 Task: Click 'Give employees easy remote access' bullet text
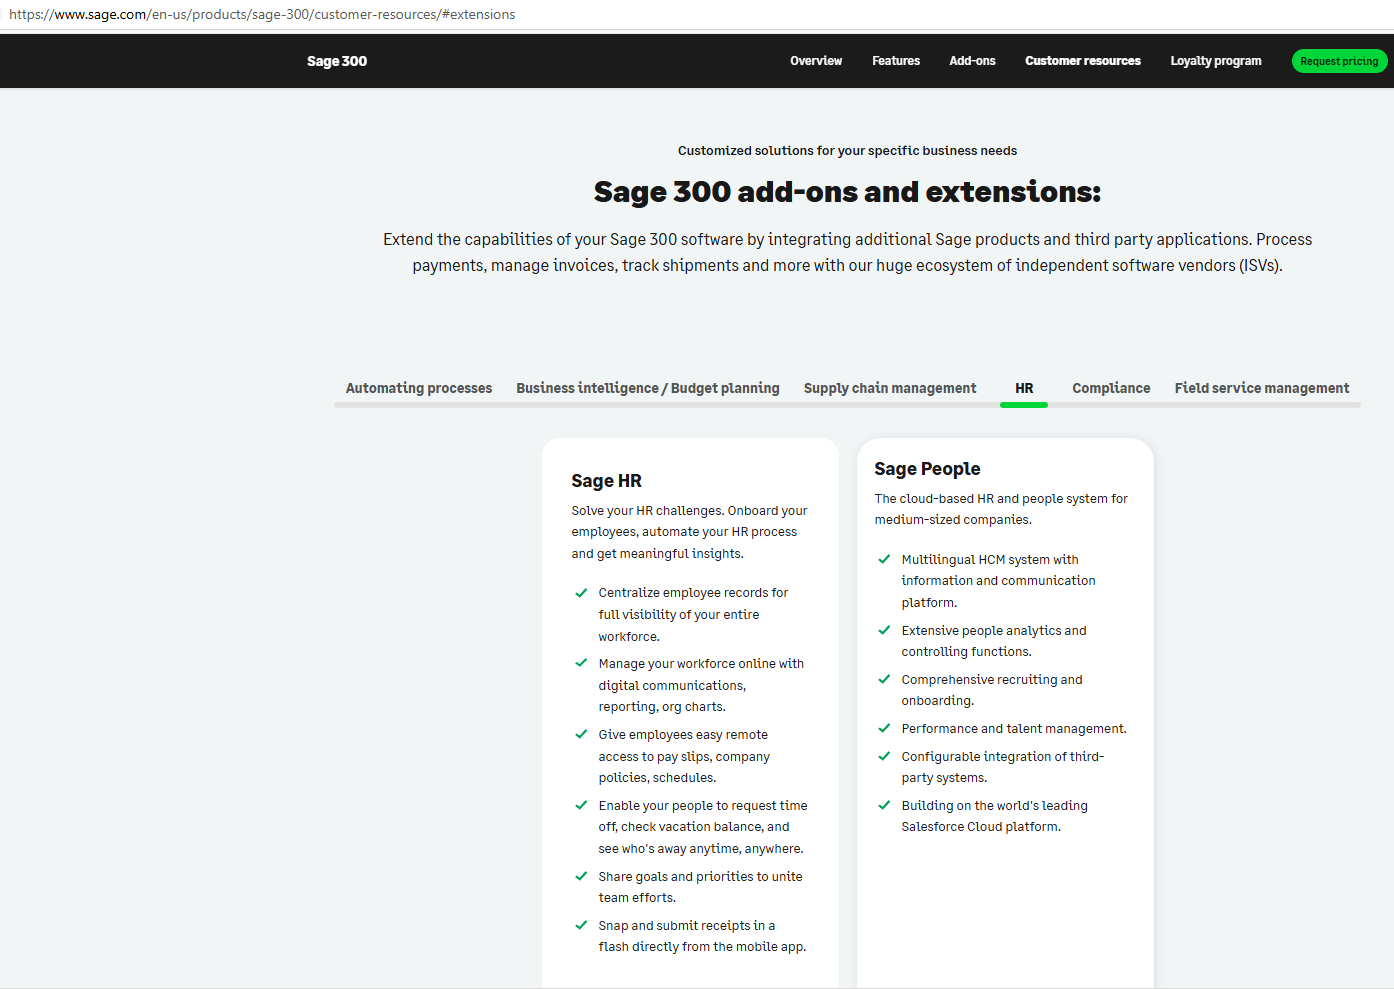click(x=684, y=756)
